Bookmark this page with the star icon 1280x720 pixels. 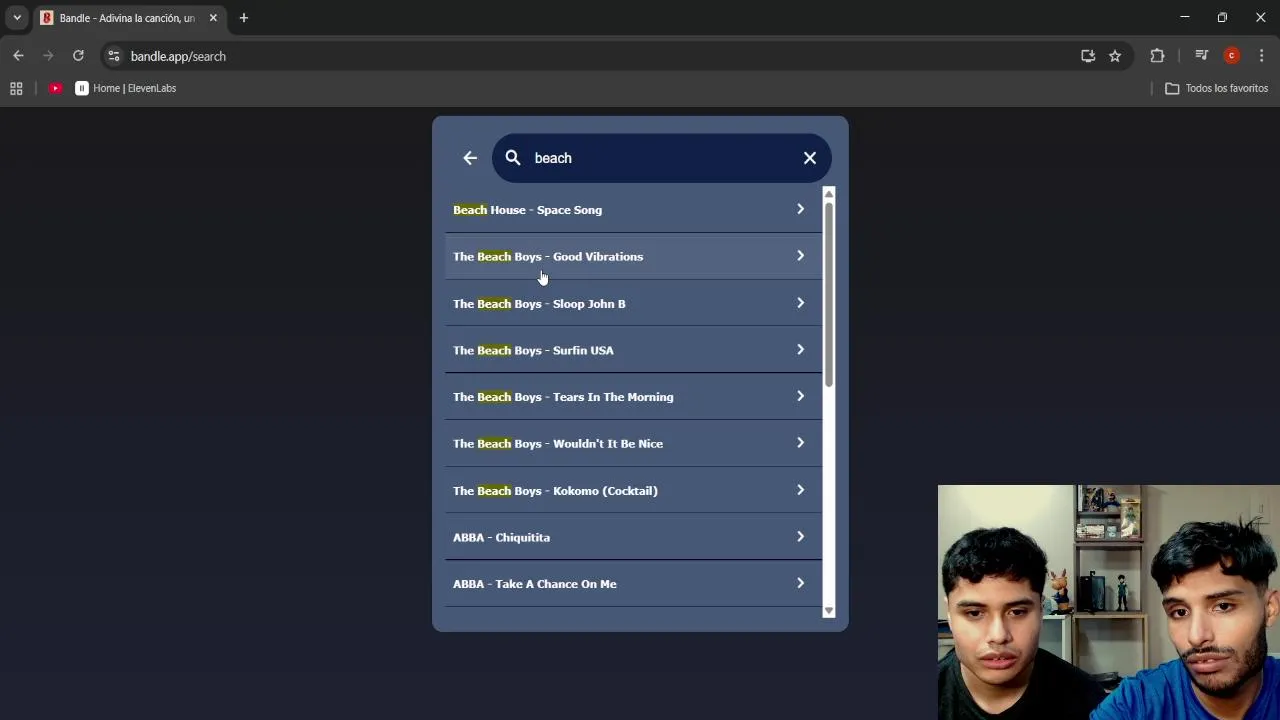1115,56
